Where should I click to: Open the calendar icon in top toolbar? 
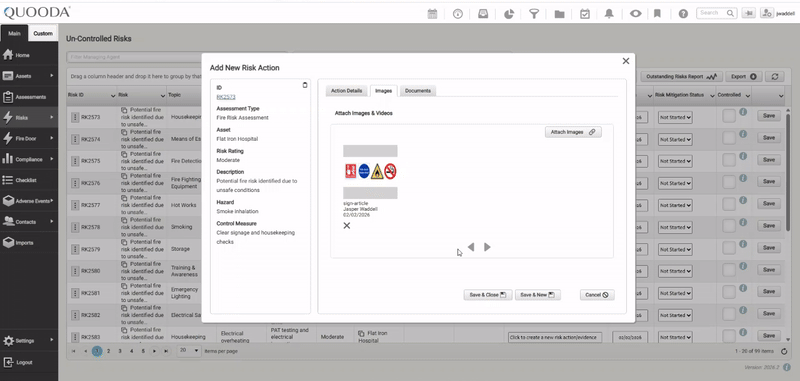[432, 14]
